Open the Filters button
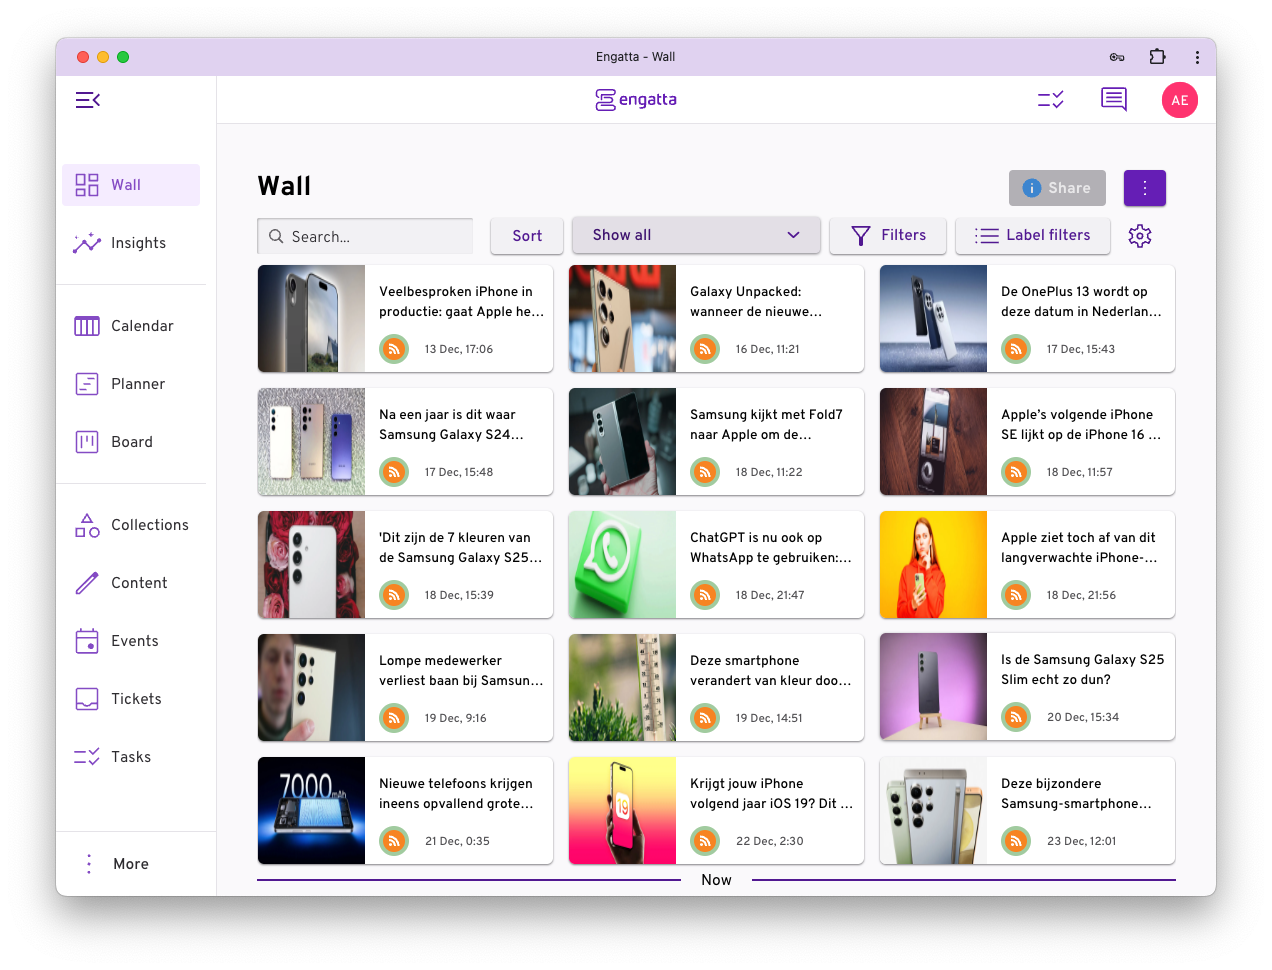The height and width of the screenshot is (970, 1272). (888, 235)
